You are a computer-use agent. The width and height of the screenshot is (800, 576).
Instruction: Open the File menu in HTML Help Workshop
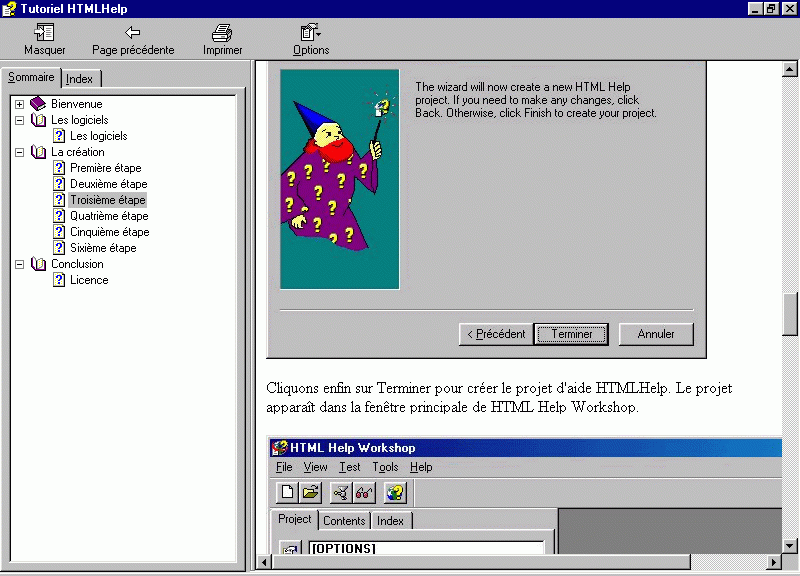click(x=284, y=467)
